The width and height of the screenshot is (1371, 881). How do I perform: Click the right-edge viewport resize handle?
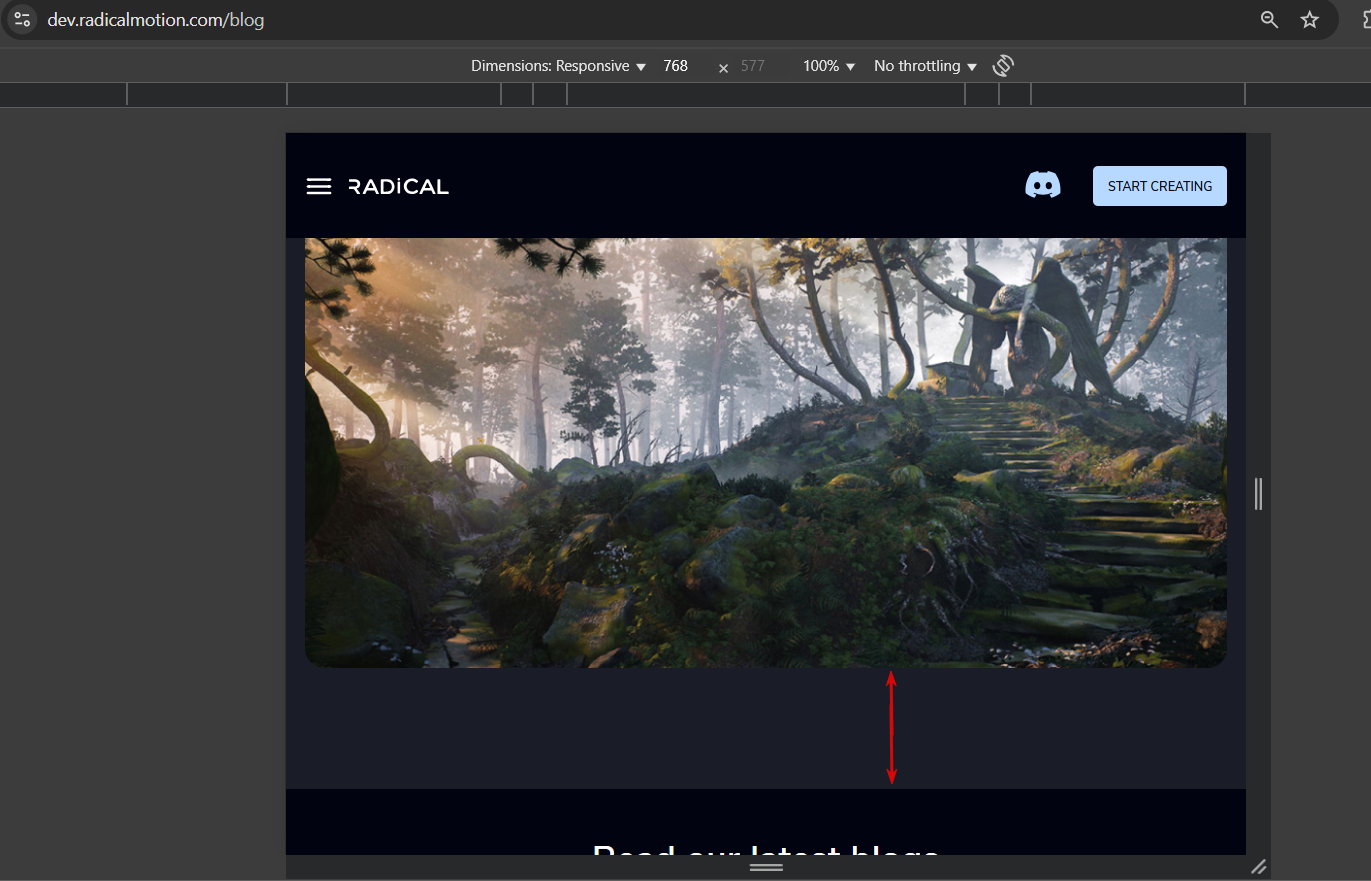[1259, 494]
